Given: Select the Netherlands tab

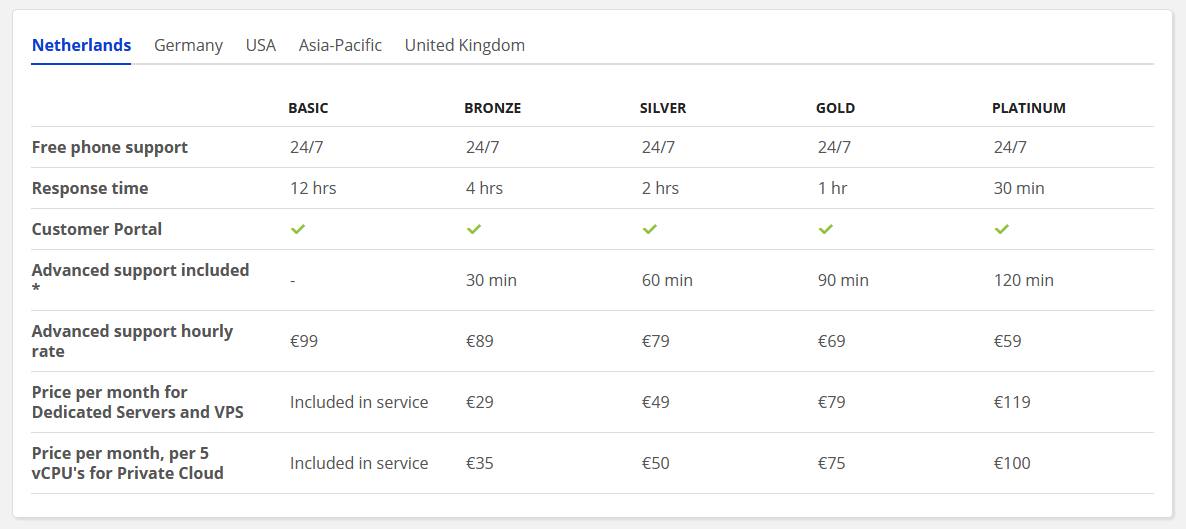Looking at the screenshot, I should [82, 45].
